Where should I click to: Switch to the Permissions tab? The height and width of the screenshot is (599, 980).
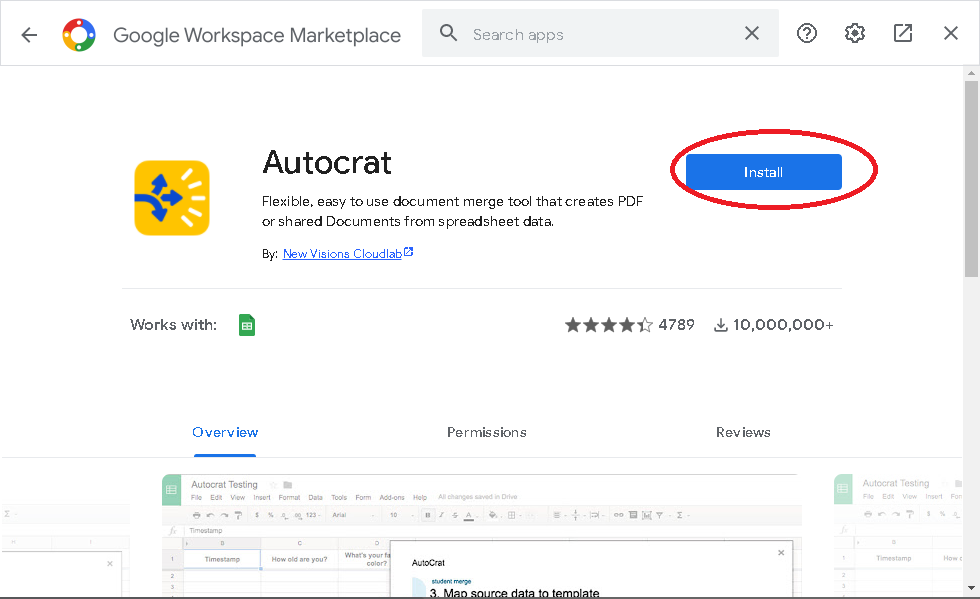pyautogui.click(x=486, y=432)
